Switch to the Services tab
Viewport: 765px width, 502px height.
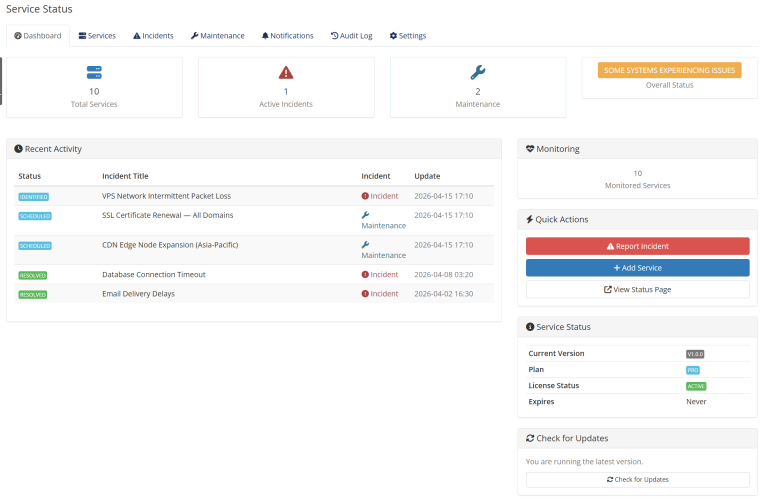tap(97, 36)
